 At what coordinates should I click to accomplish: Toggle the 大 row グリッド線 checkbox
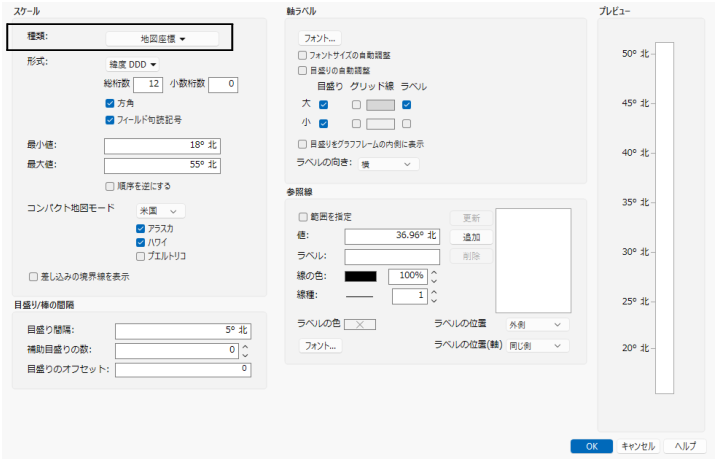(x=356, y=105)
